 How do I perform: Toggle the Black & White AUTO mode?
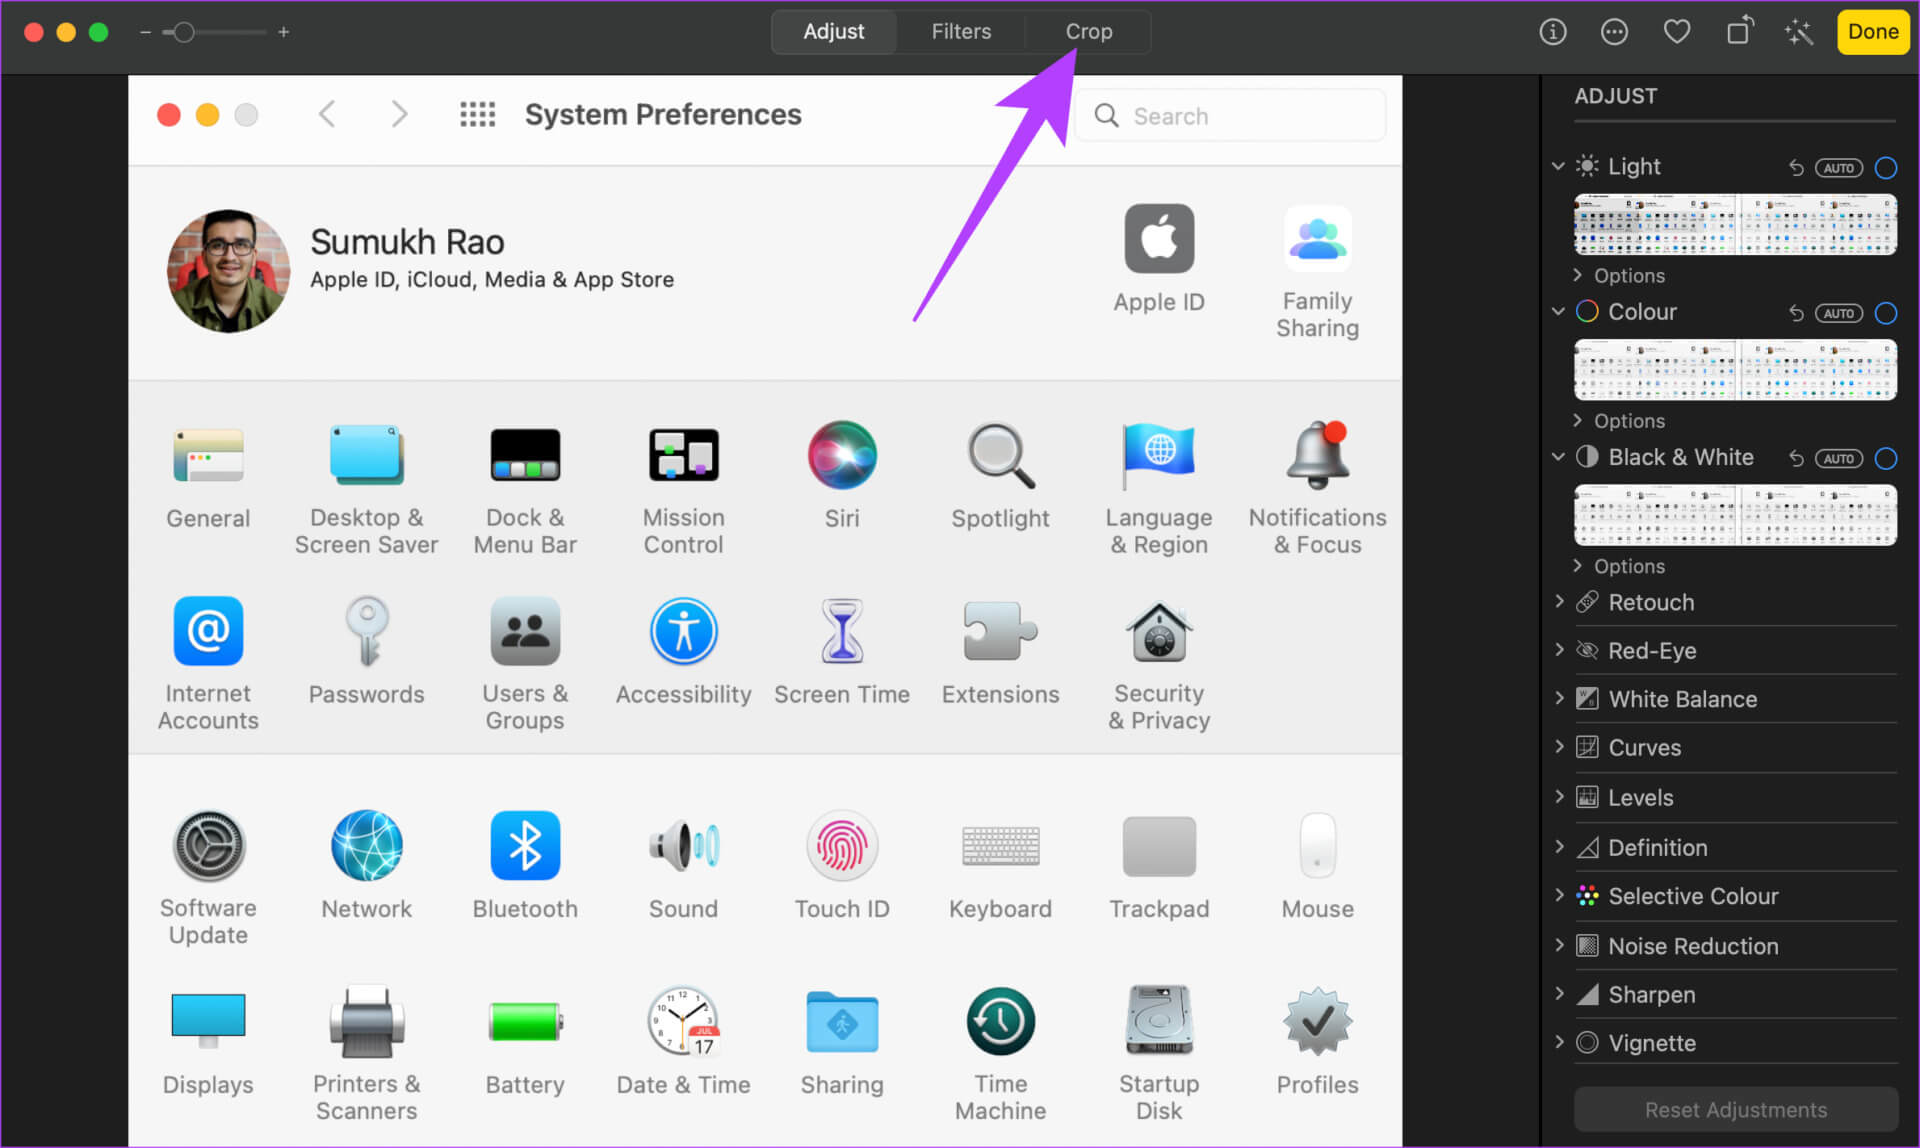1839,458
